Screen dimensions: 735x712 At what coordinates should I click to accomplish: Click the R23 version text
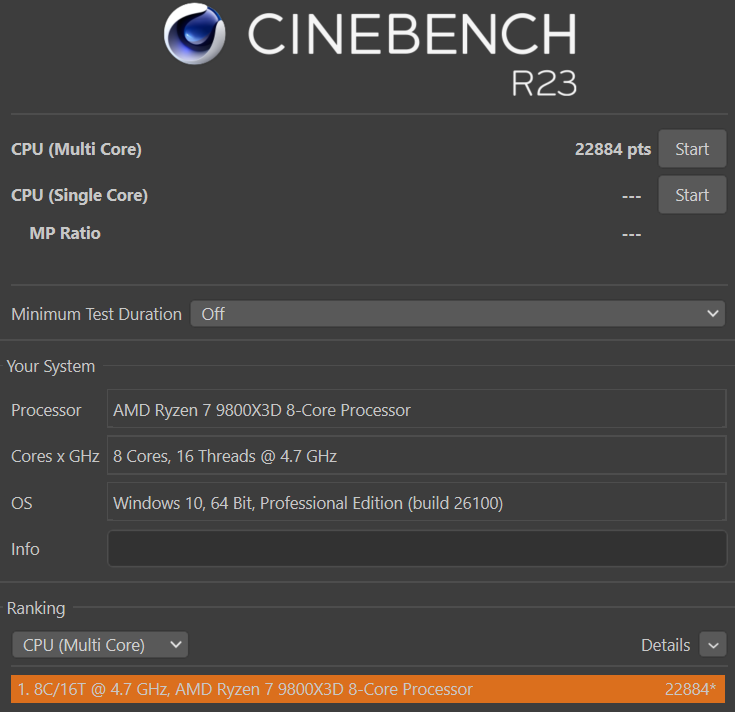pos(544,83)
